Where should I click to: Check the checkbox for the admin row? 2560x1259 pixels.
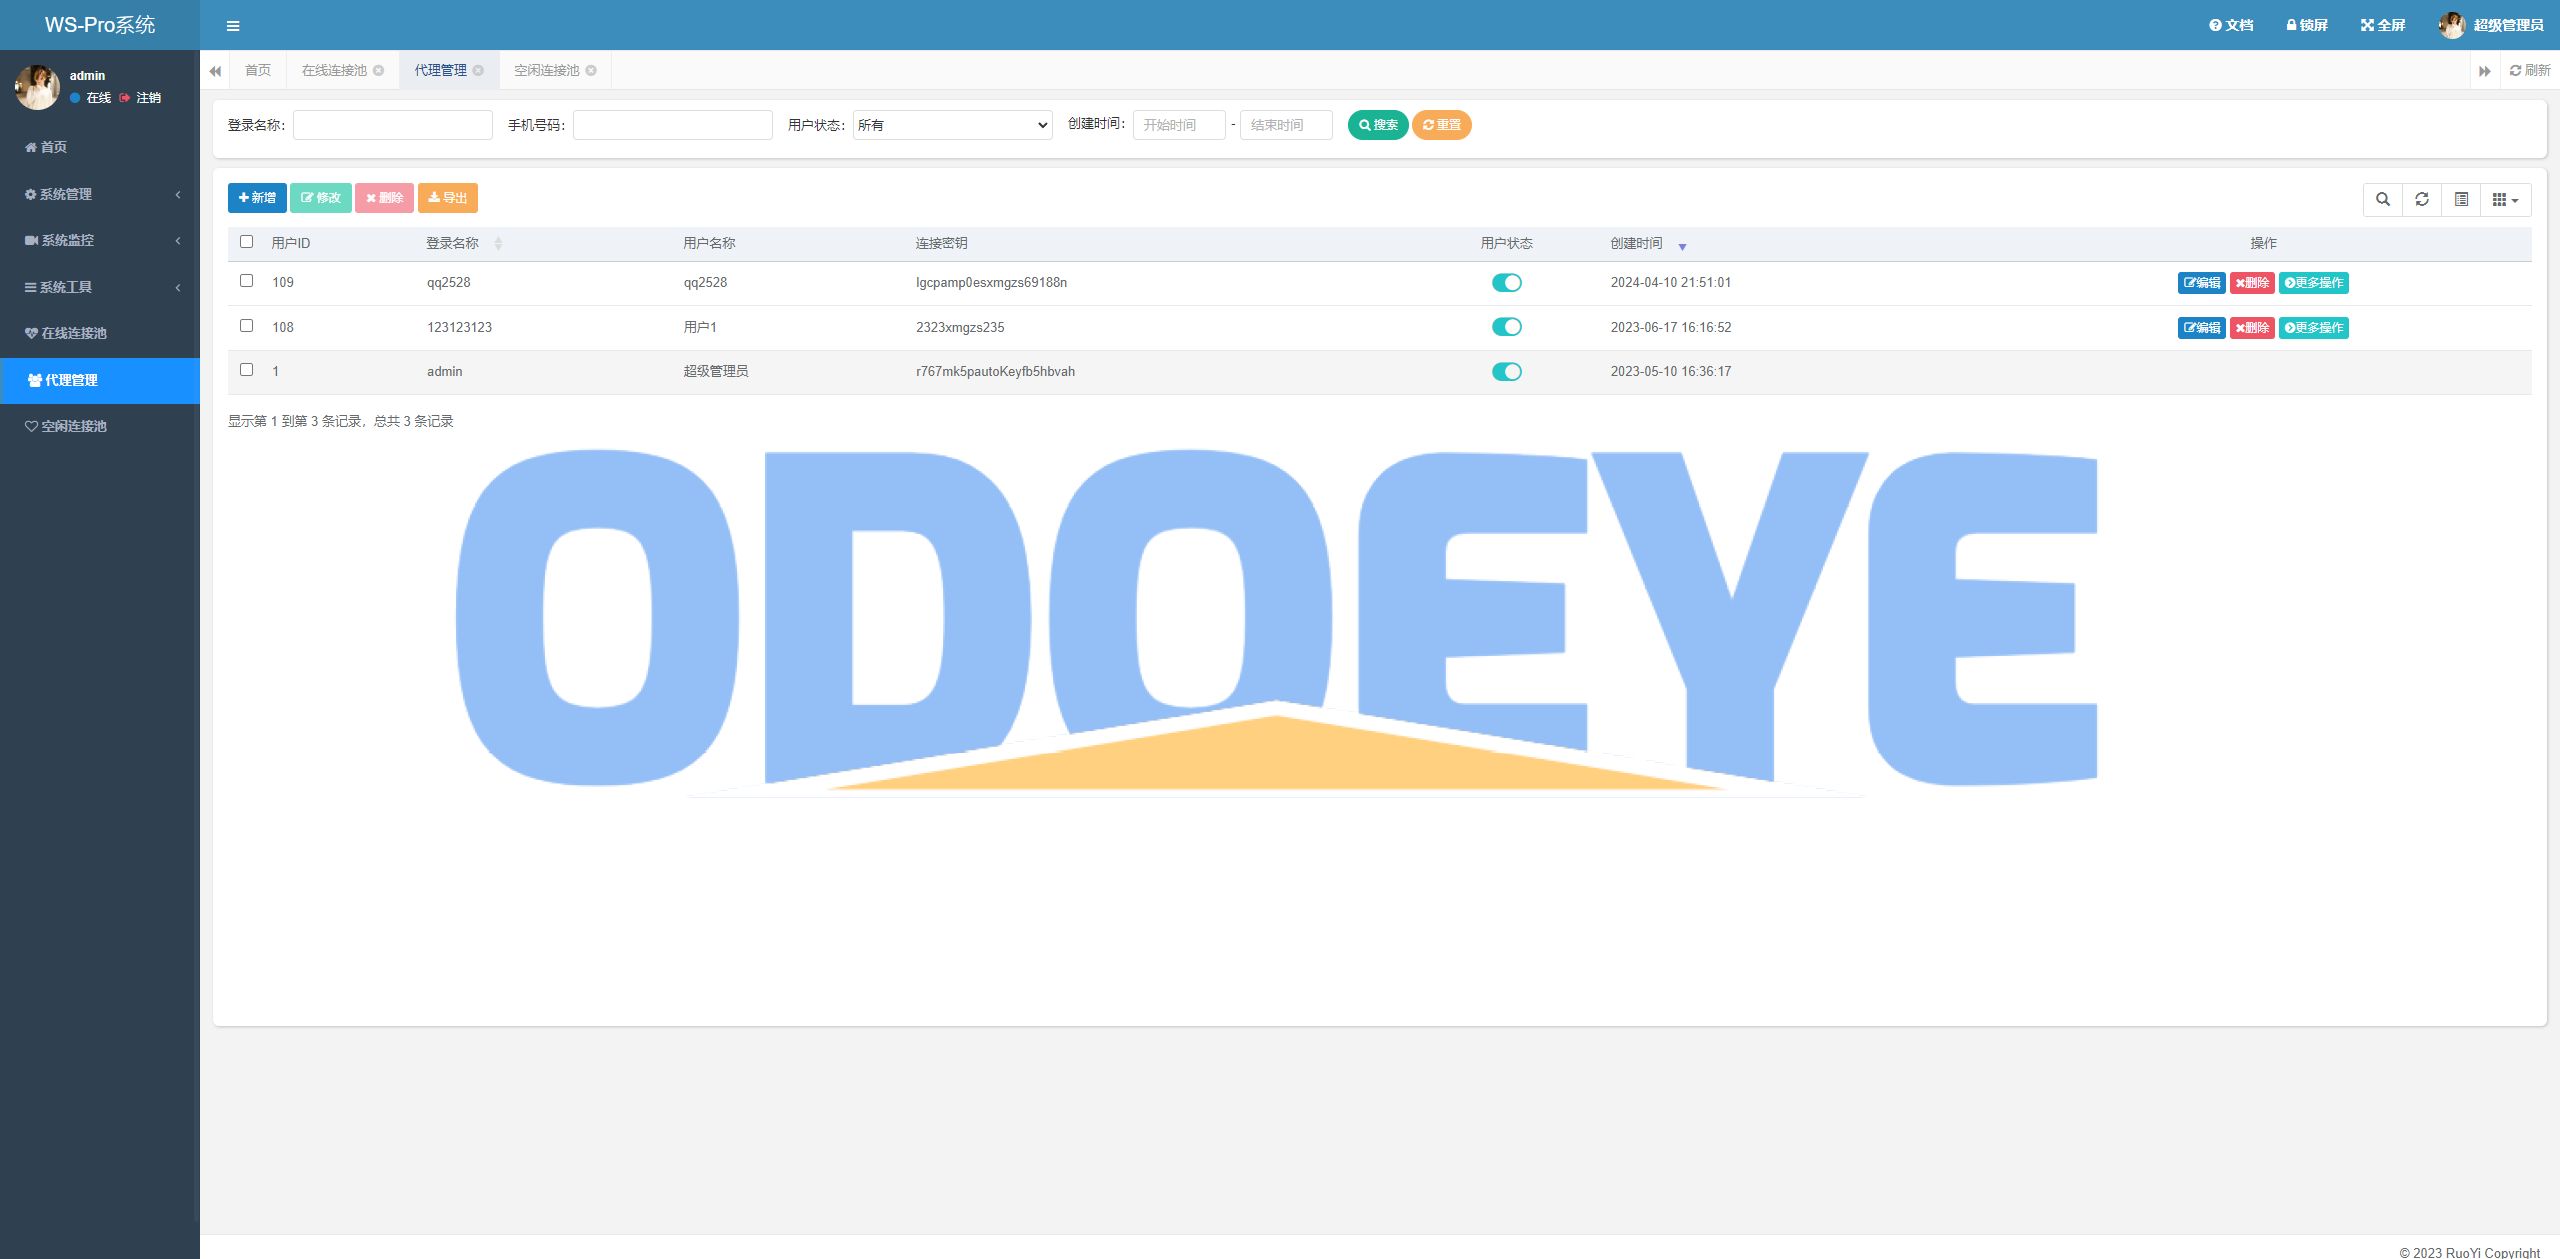247,370
